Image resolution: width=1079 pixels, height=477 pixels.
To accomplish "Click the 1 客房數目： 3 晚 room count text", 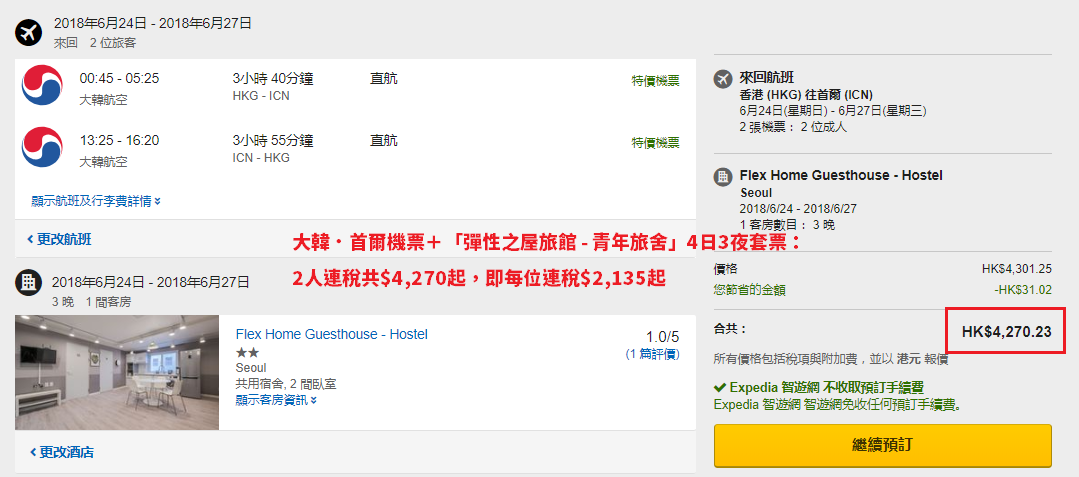I will pos(787,225).
